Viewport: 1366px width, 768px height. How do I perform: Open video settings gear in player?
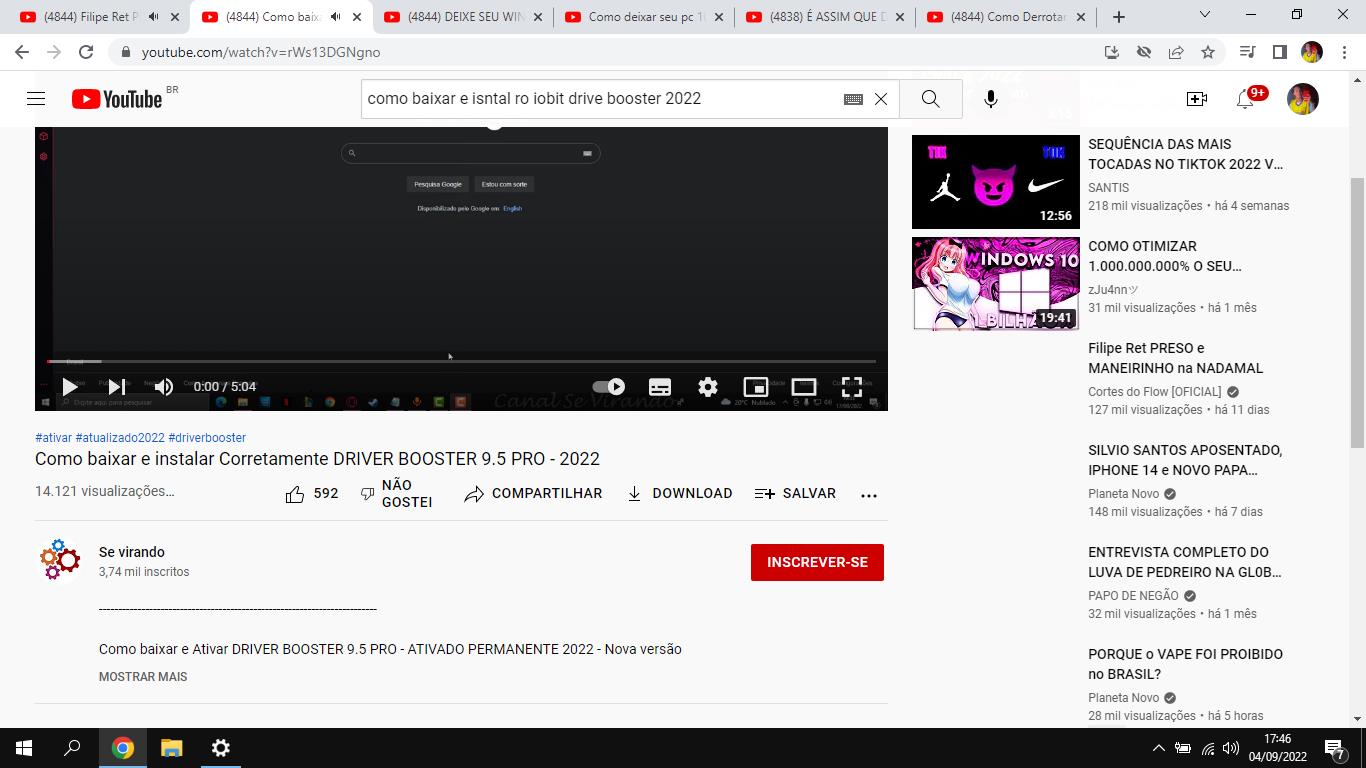[708, 387]
